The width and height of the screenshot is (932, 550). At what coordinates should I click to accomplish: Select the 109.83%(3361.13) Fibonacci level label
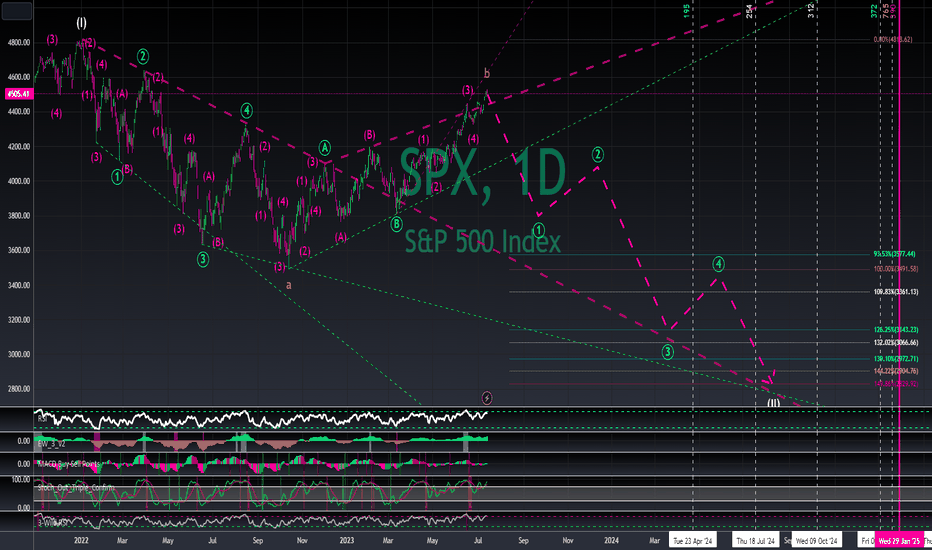coord(895,292)
